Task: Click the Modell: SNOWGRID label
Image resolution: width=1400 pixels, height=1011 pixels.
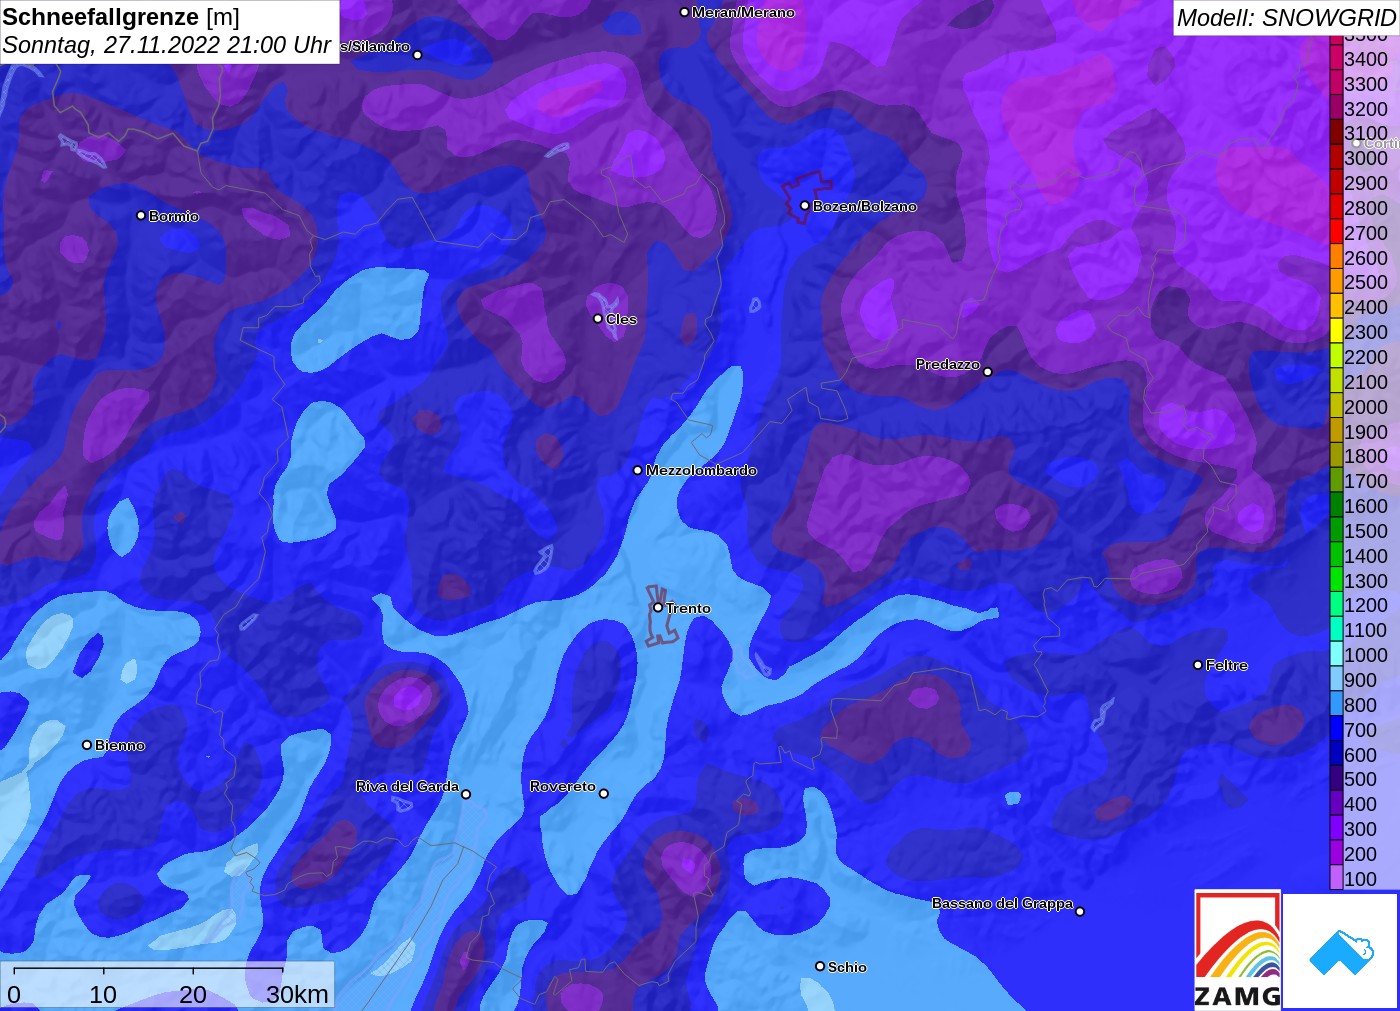Action: [x=1286, y=18]
